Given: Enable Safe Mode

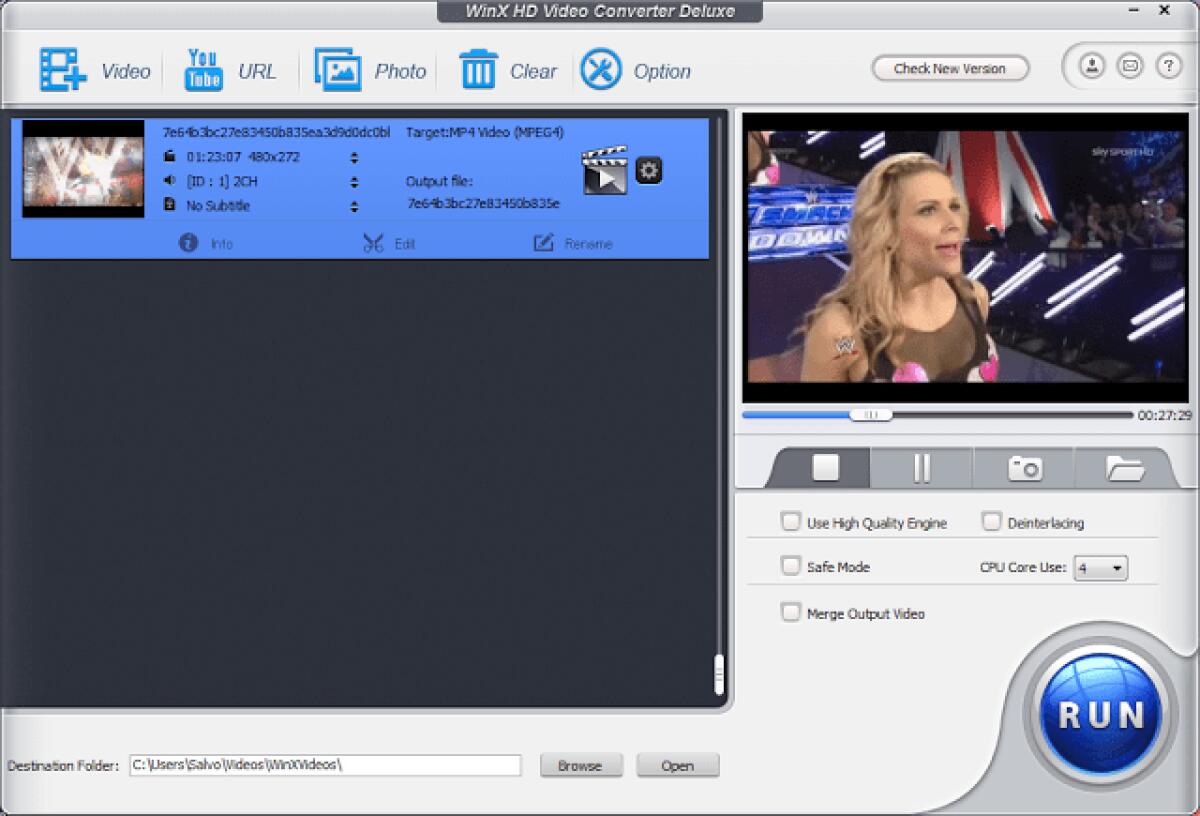Looking at the screenshot, I should tap(790, 566).
